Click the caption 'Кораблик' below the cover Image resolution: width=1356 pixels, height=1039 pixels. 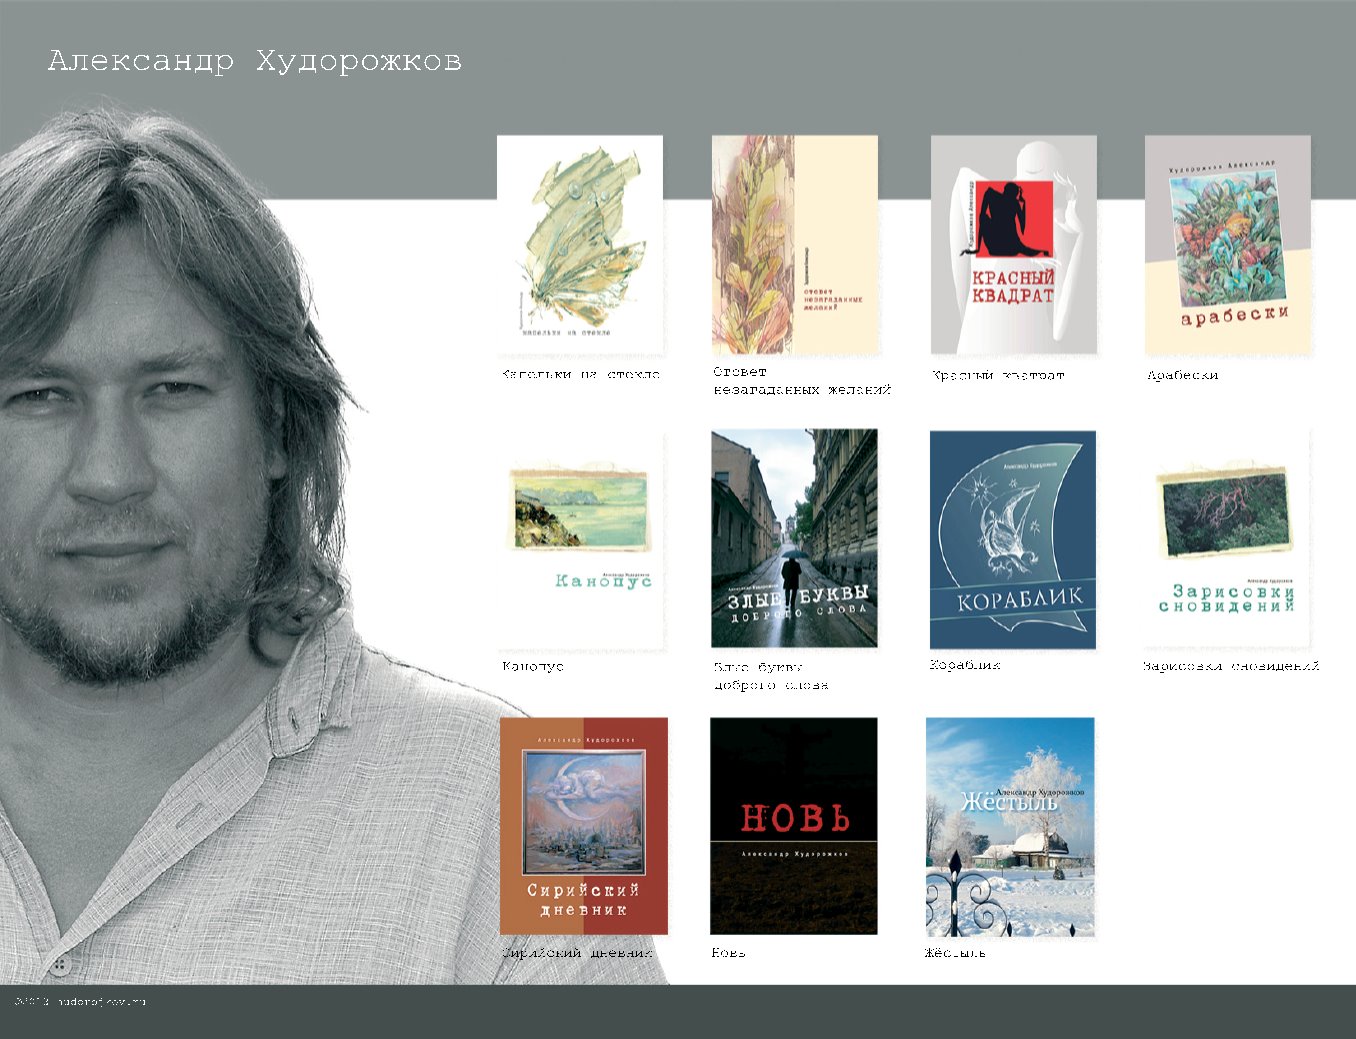(965, 664)
